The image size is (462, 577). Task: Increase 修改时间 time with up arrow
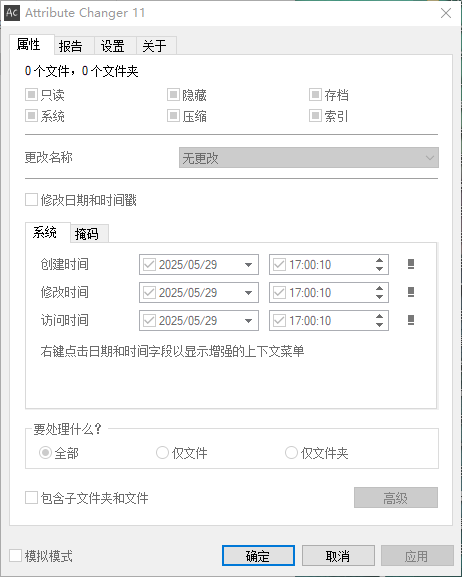380,288
